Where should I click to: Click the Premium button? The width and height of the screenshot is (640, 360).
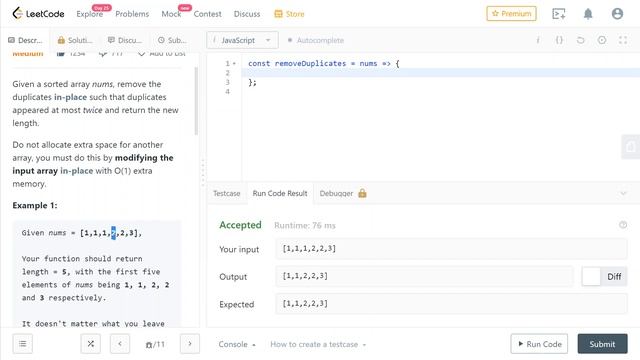click(x=511, y=13)
